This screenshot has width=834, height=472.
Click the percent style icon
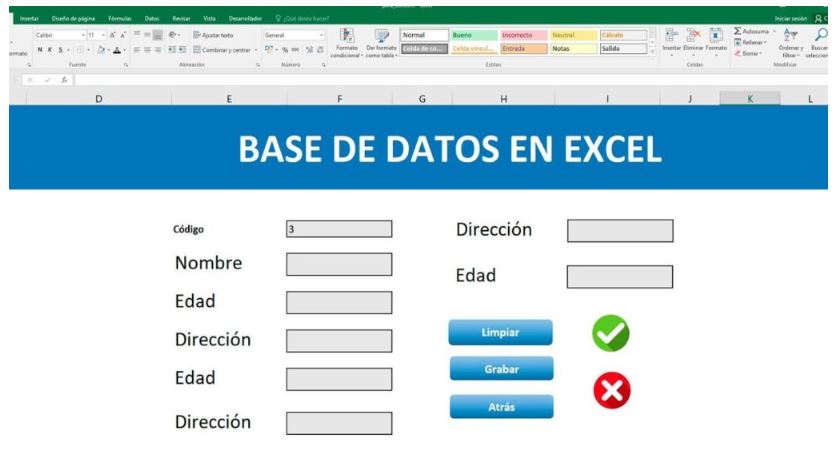coord(285,49)
